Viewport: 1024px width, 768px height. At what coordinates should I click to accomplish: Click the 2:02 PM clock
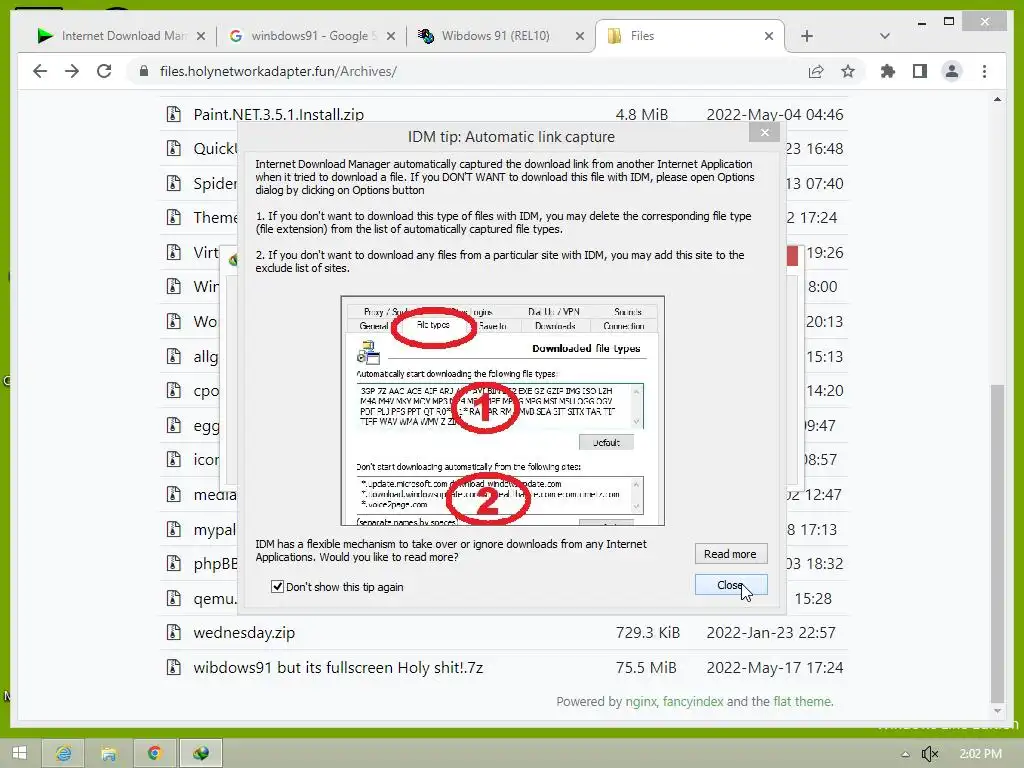pos(980,754)
